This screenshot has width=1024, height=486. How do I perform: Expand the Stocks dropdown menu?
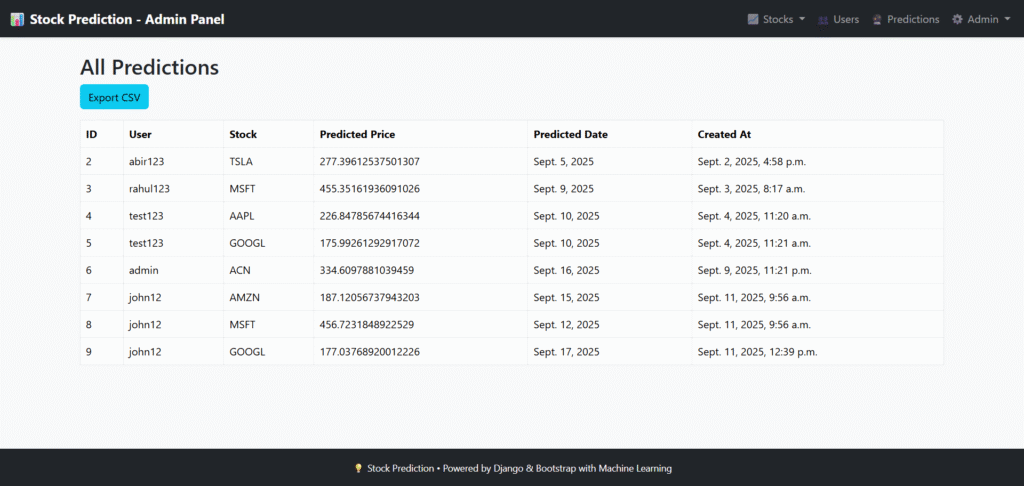tap(776, 20)
